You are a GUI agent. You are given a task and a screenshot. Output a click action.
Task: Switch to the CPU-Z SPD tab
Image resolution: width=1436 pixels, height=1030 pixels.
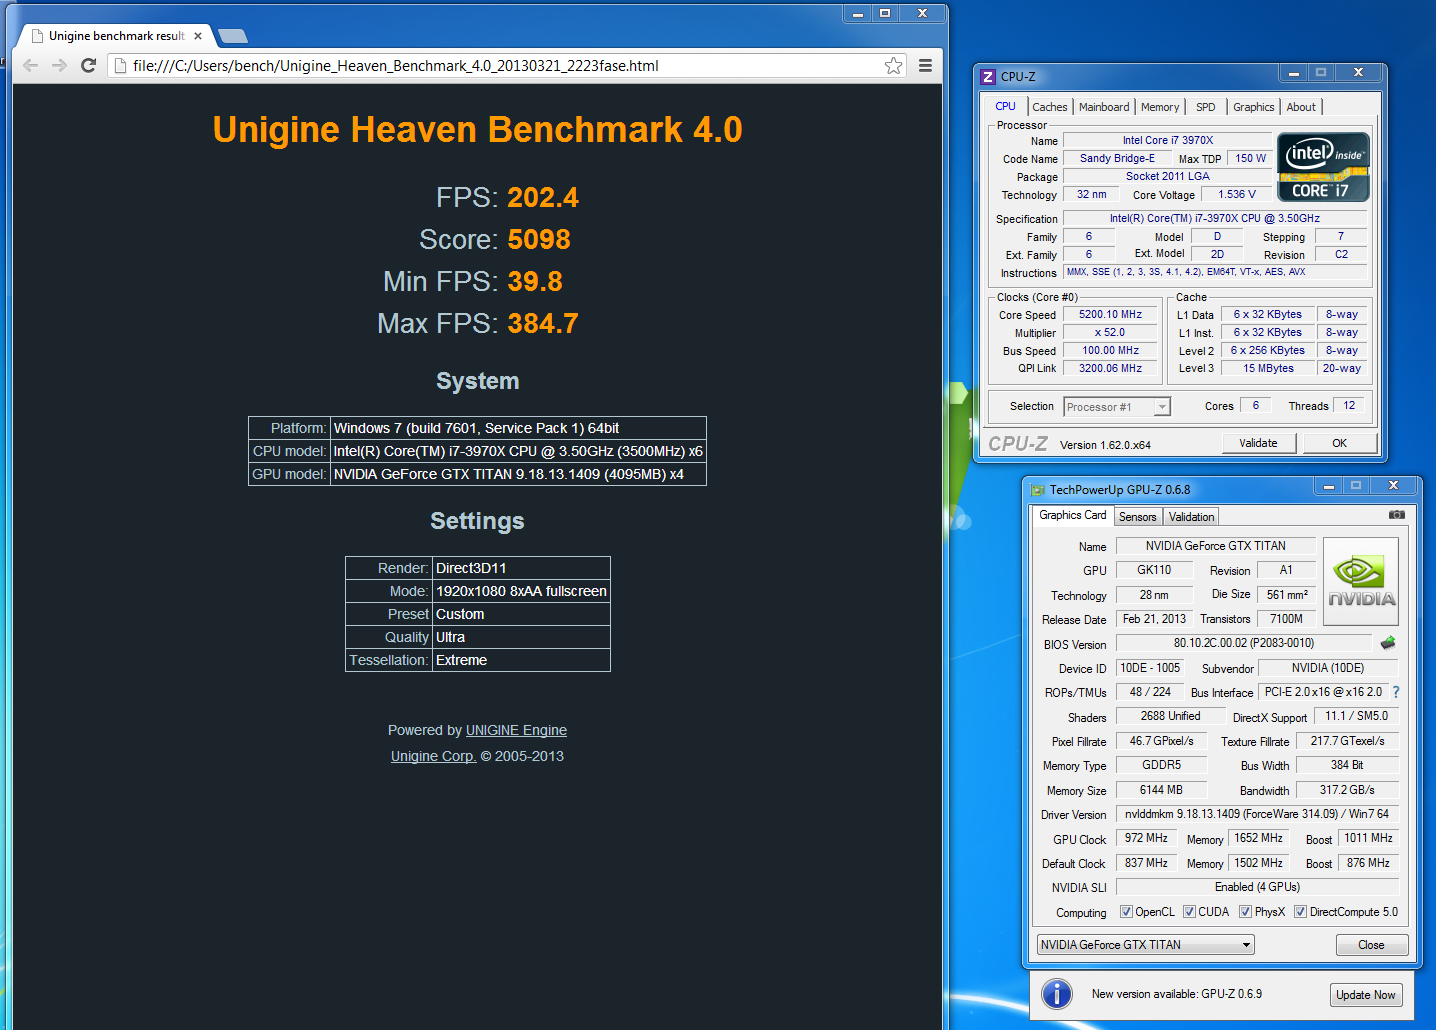[1206, 107]
